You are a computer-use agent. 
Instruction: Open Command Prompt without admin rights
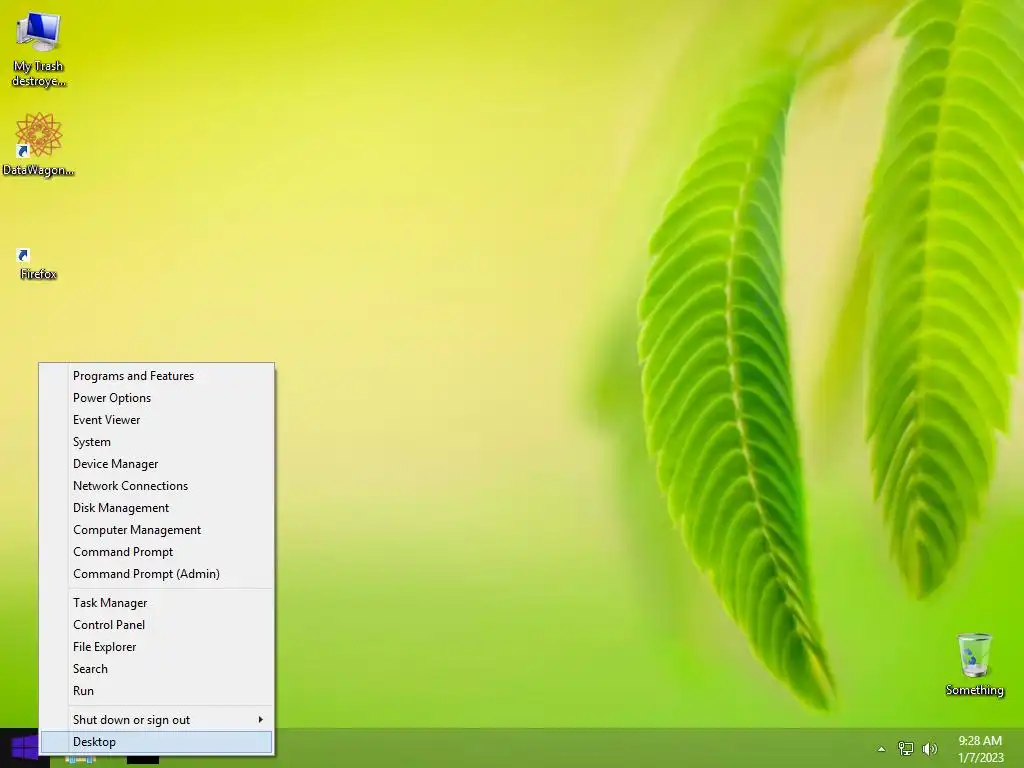[157, 552]
